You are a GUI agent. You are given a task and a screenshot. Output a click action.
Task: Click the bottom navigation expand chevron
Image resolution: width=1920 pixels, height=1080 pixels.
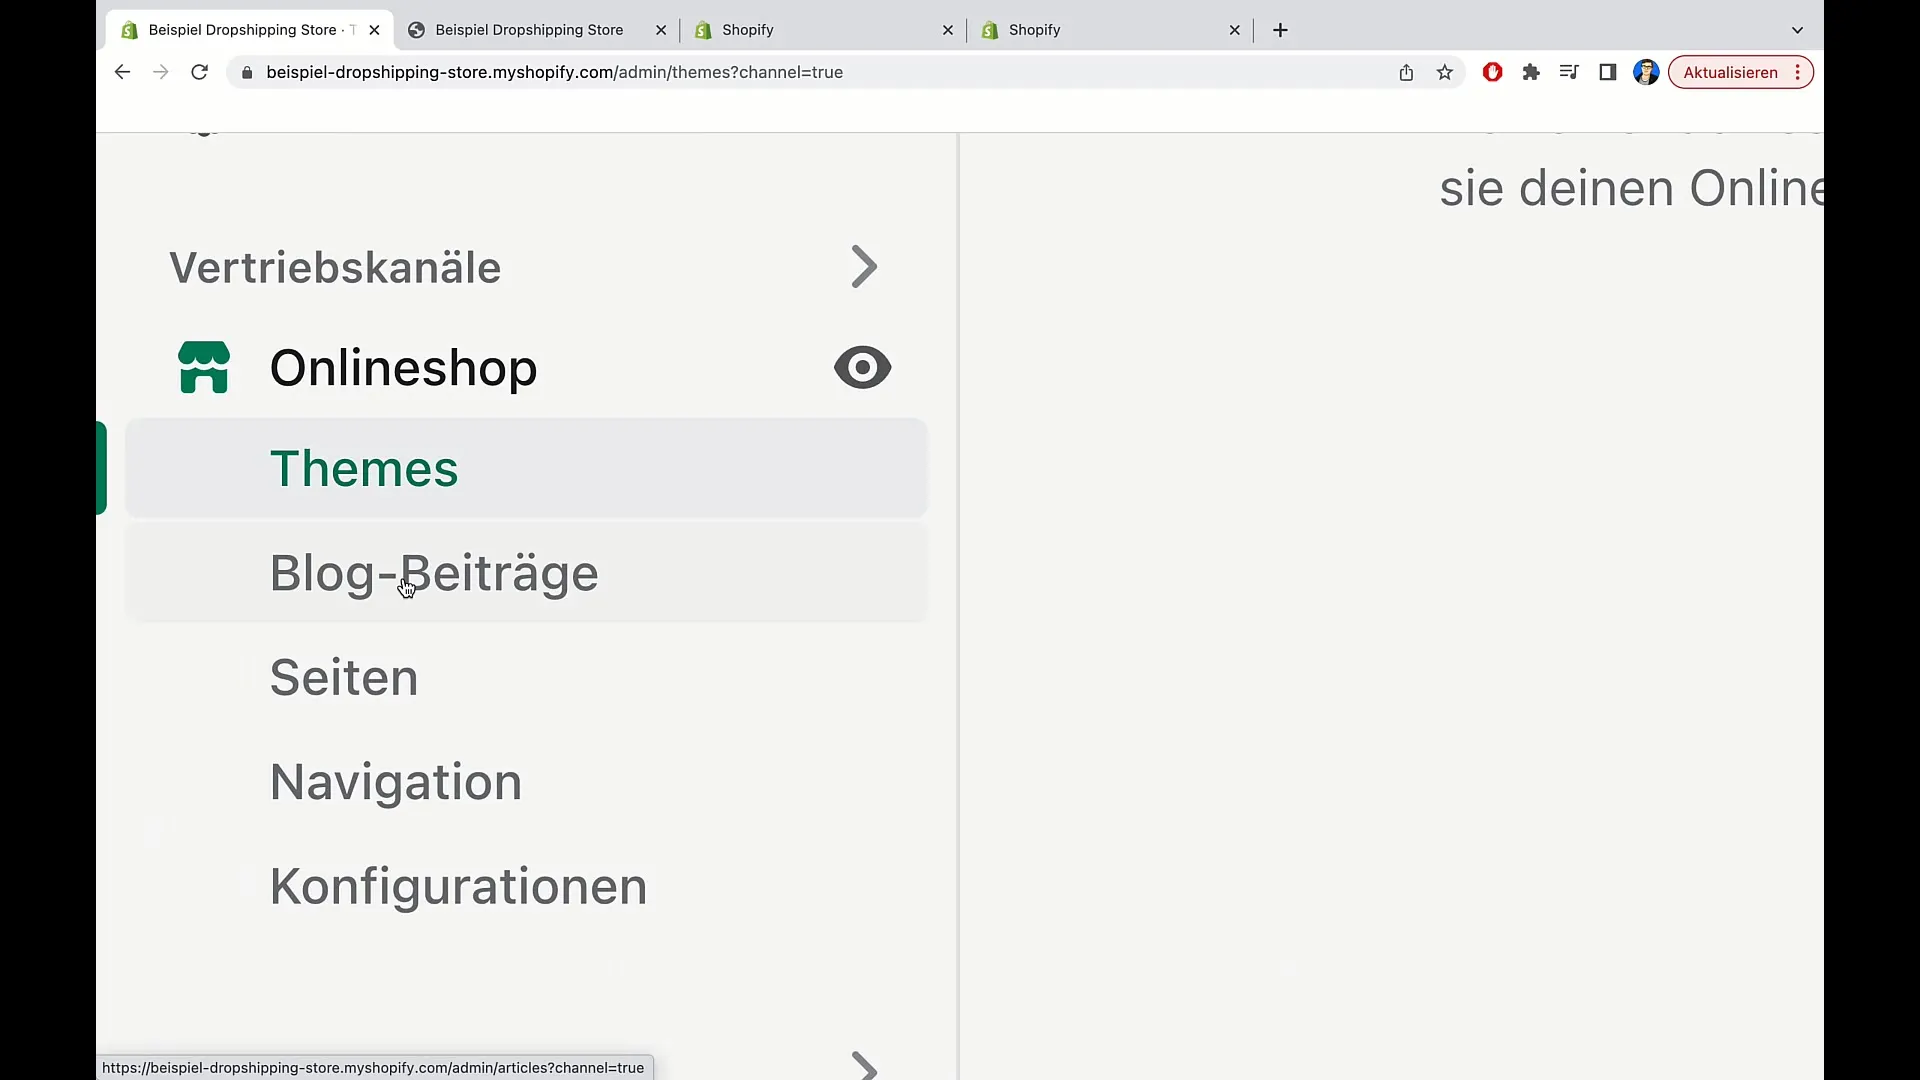(x=862, y=1065)
